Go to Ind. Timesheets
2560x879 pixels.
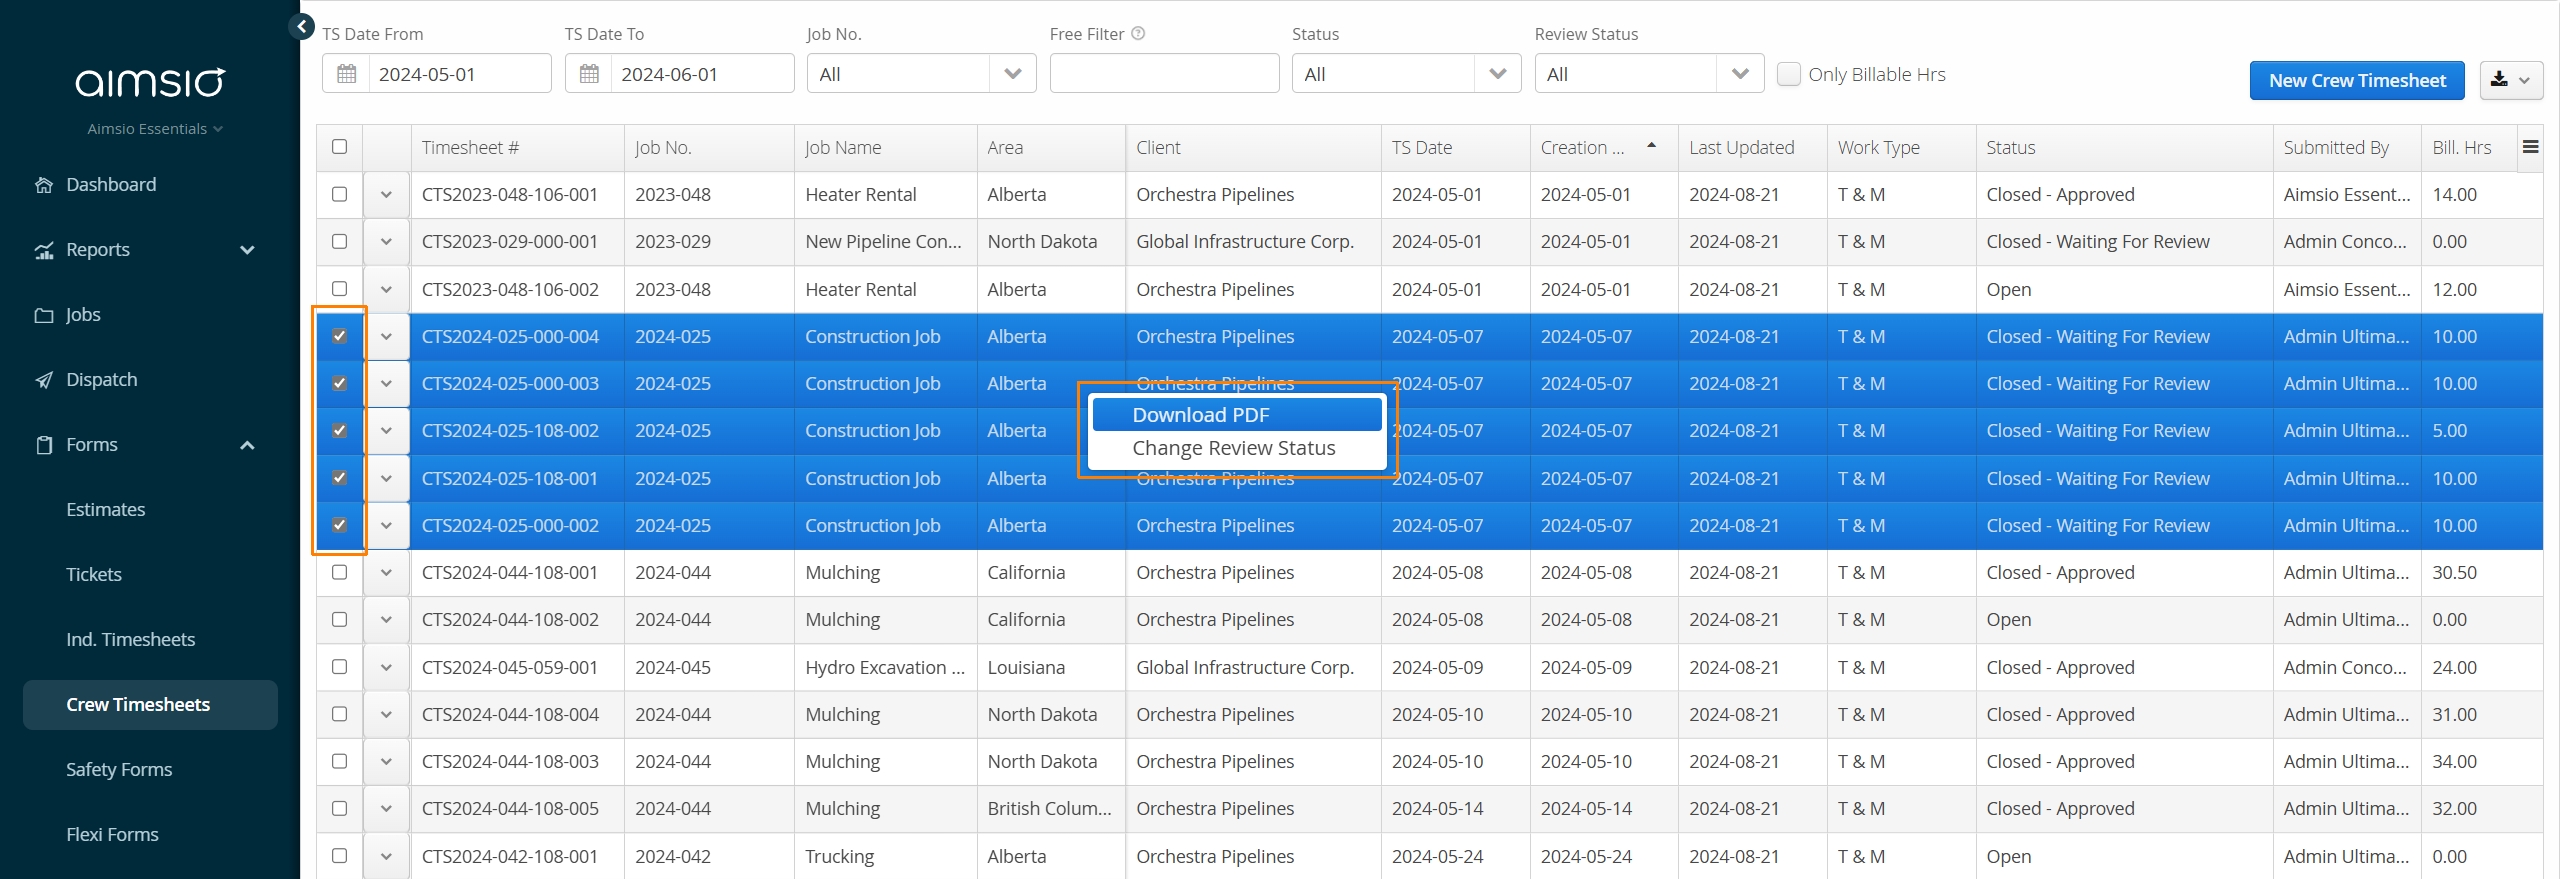pyautogui.click(x=130, y=640)
